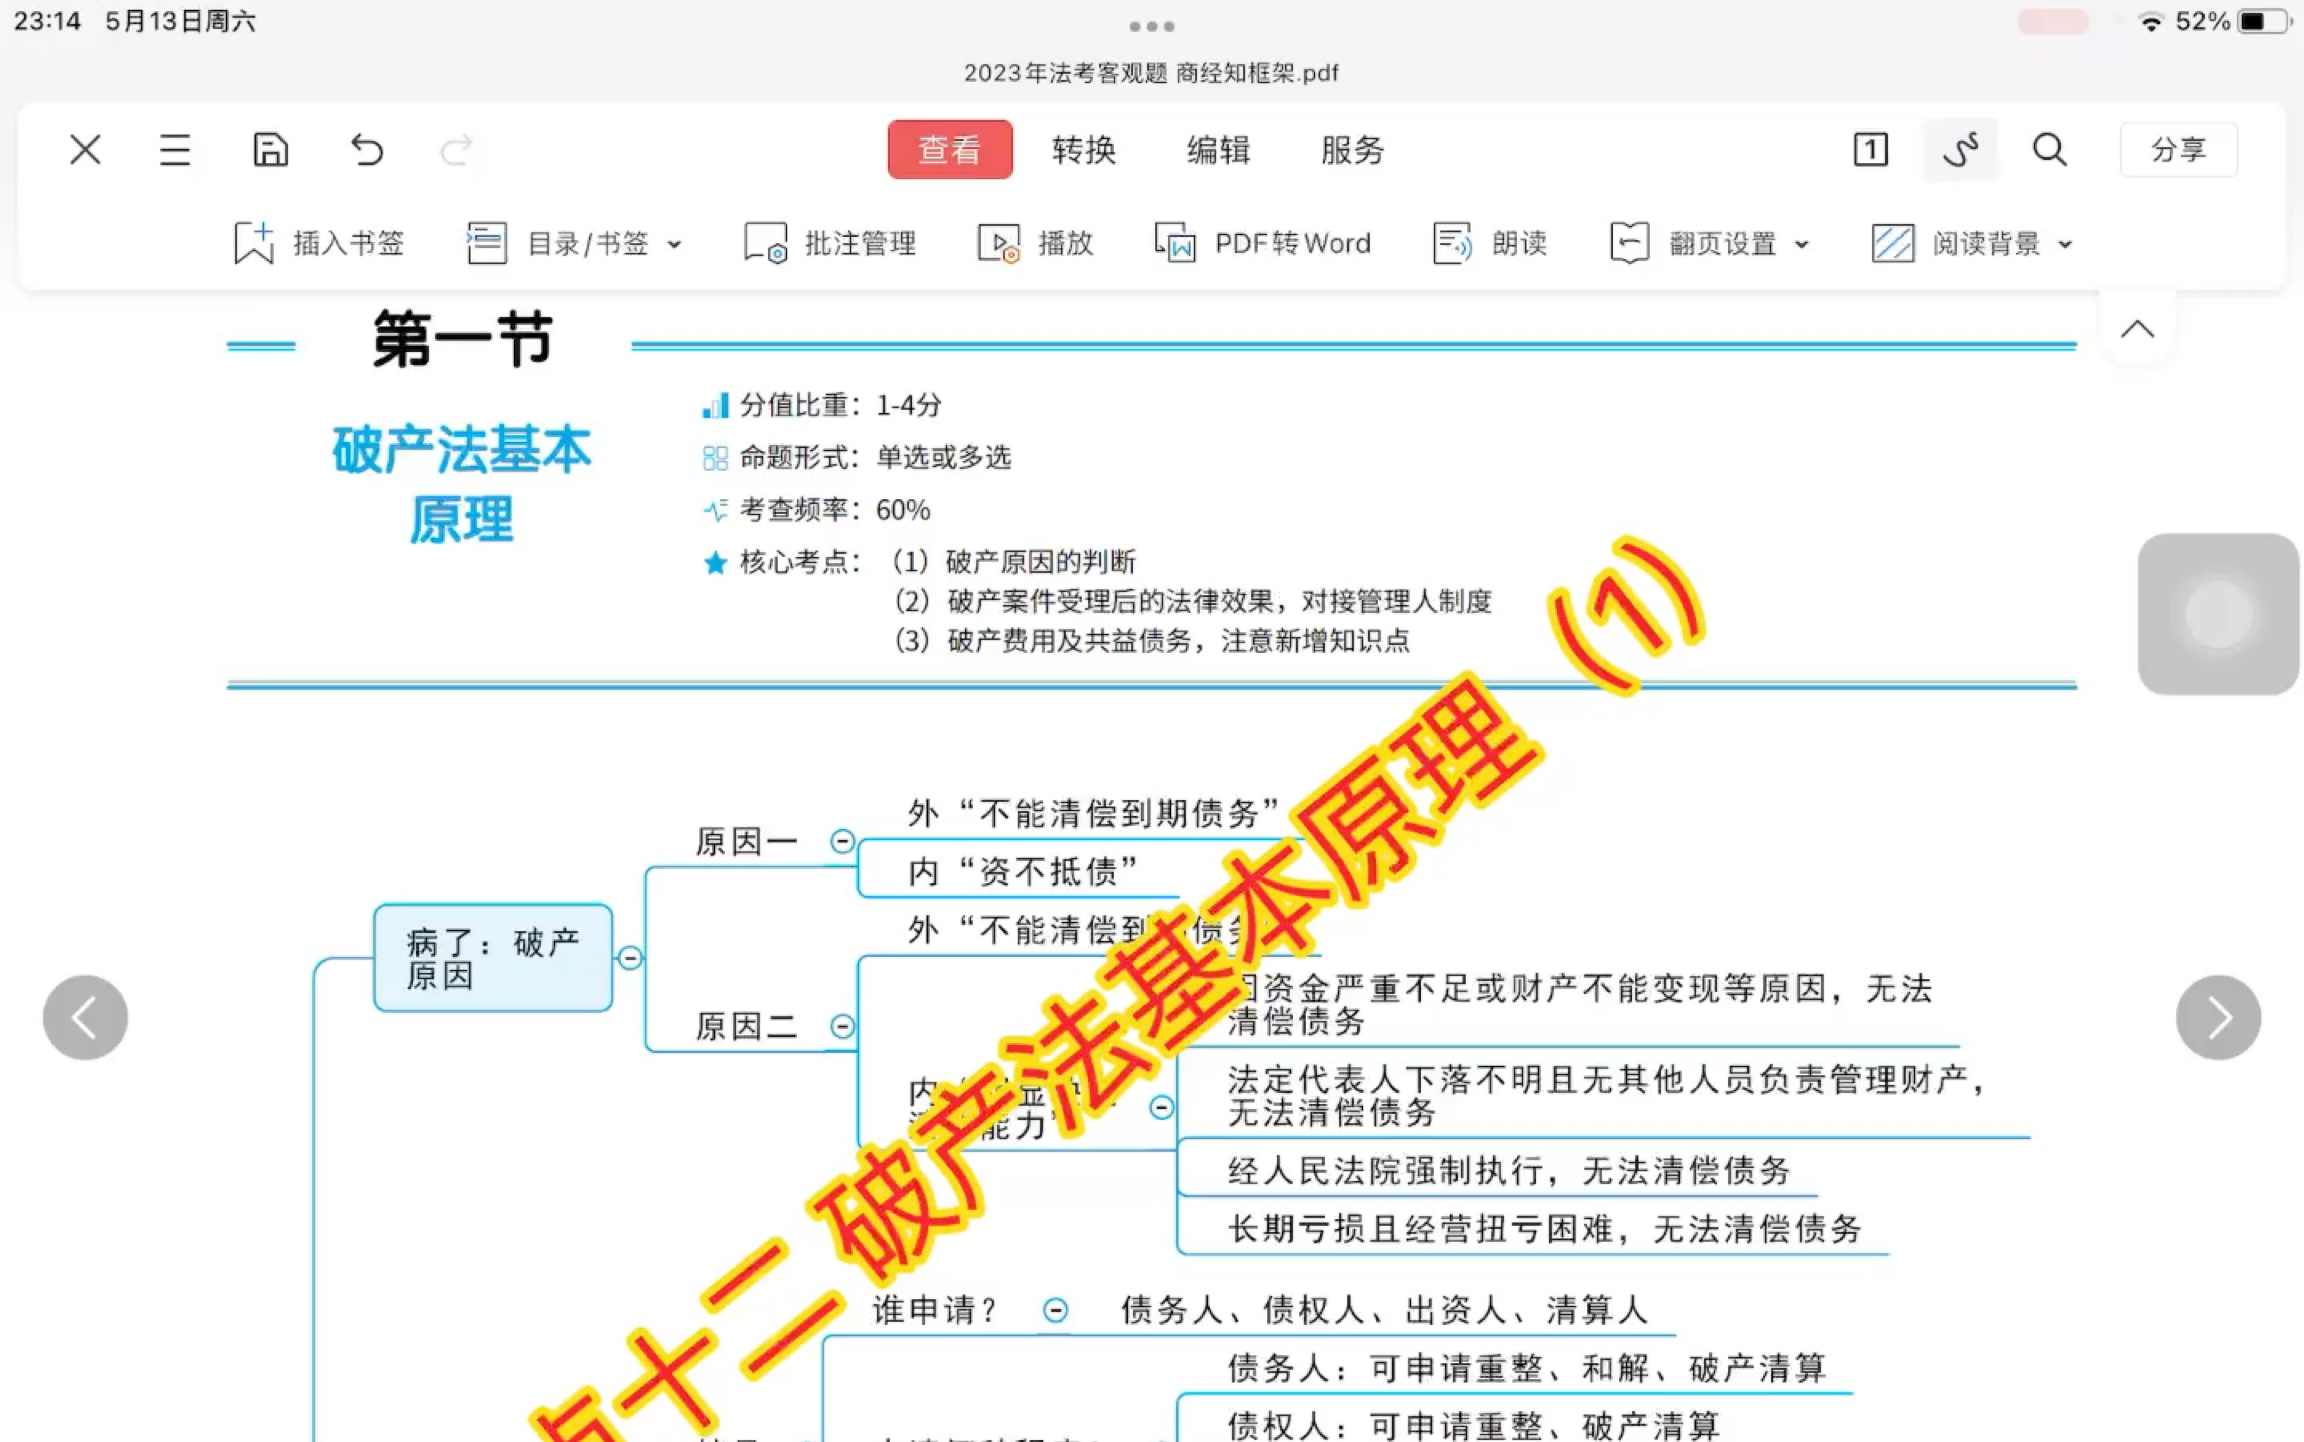The width and height of the screenshot is (2304, 1442).
Task: Click the text (1) 破产原因的判断
Action: 1013,562
